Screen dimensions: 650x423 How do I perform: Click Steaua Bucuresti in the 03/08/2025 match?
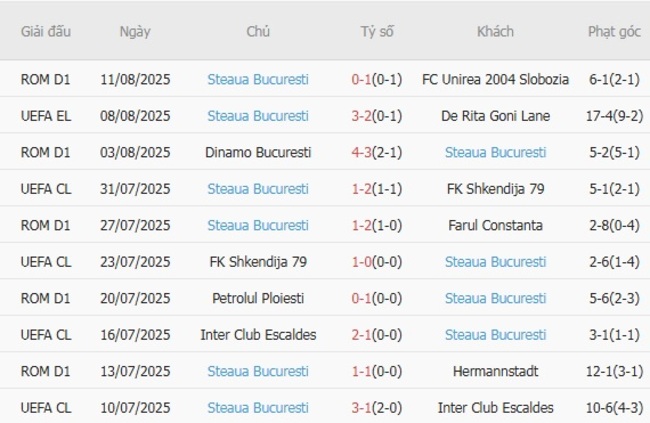495,152
